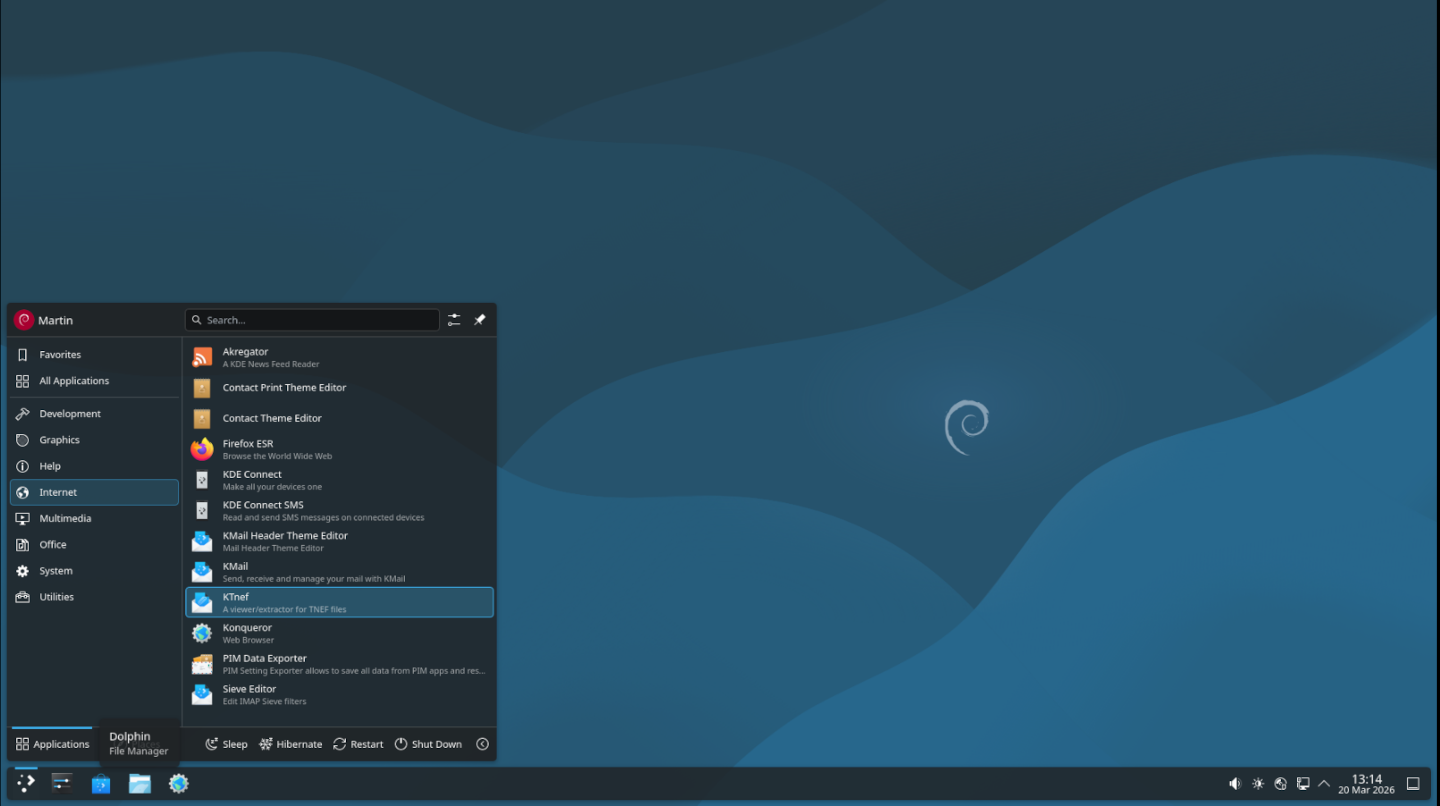Open Discover store from the taskbar

point(101,784)
